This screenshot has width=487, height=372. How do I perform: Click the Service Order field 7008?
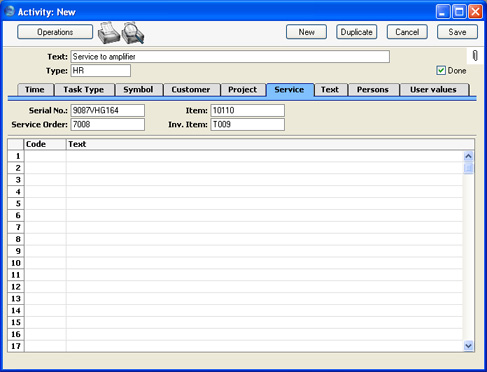point(107,124)
